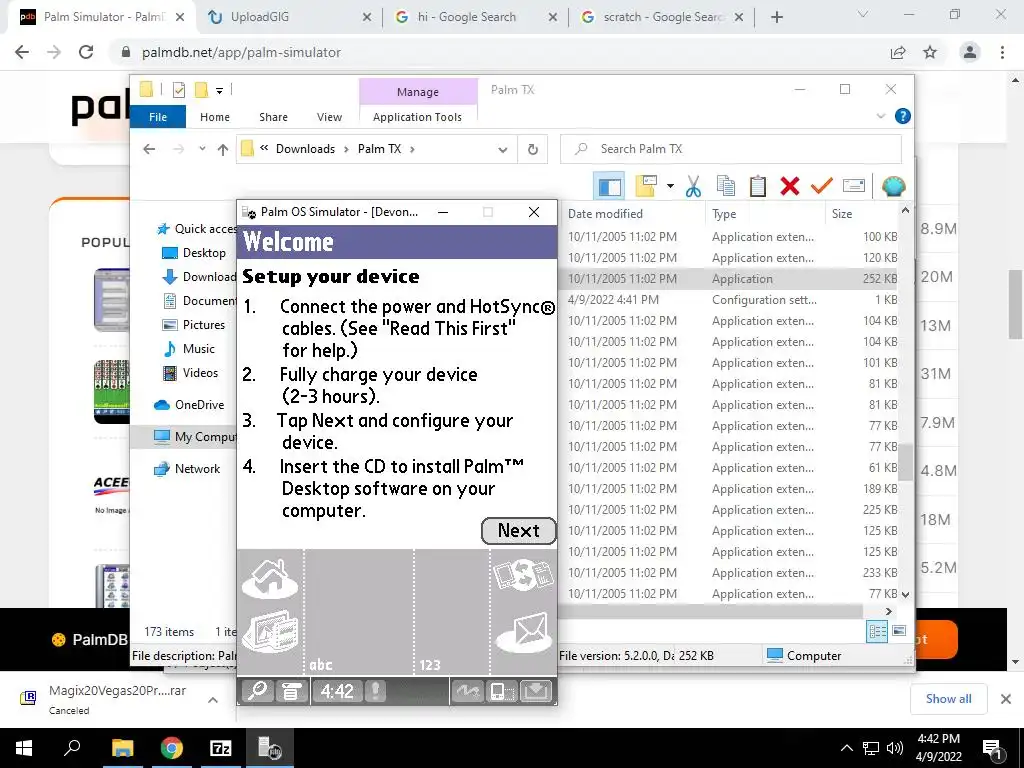The width and height of the screenshot is (1024, 768).
Task: Click the Copy icon in Explorer toolbar
Action: click(726, 186)
